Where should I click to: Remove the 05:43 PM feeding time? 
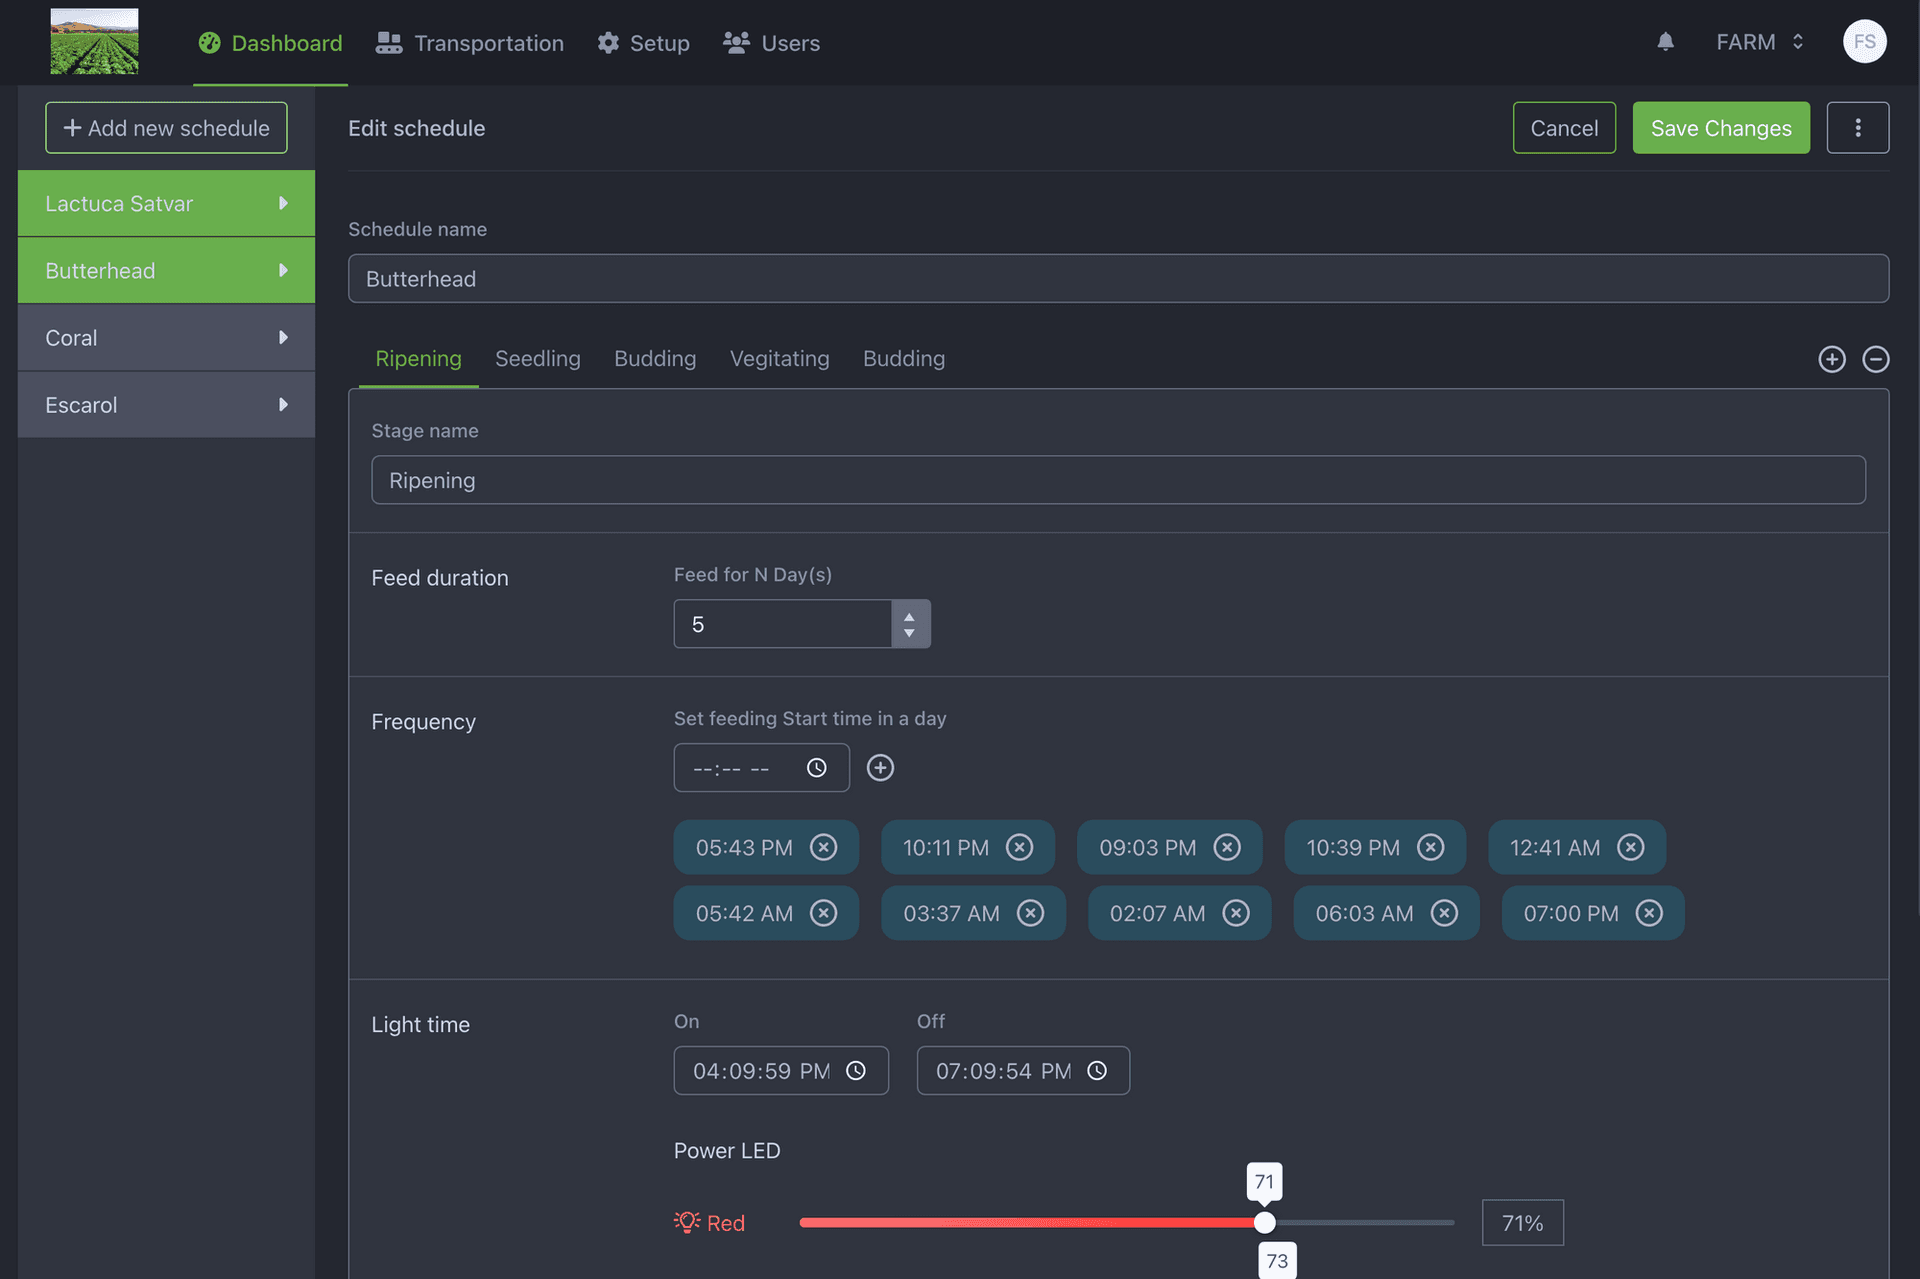click(x=823, y=847)
